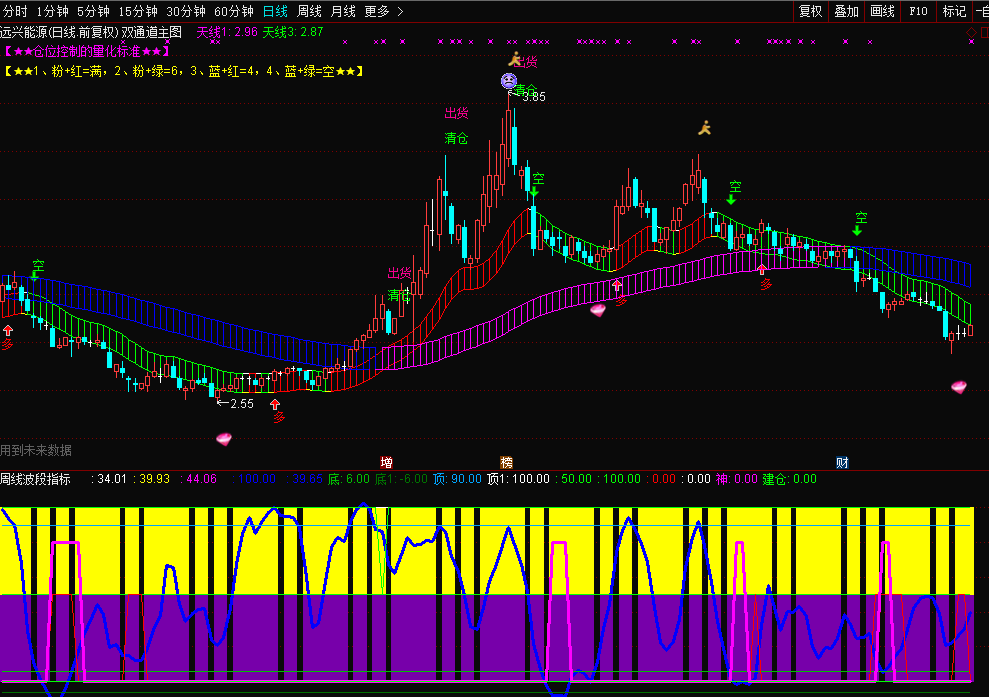989x697 pixels.
Task: Click the 增 event marker on the timeline
Action: point(387,463)
